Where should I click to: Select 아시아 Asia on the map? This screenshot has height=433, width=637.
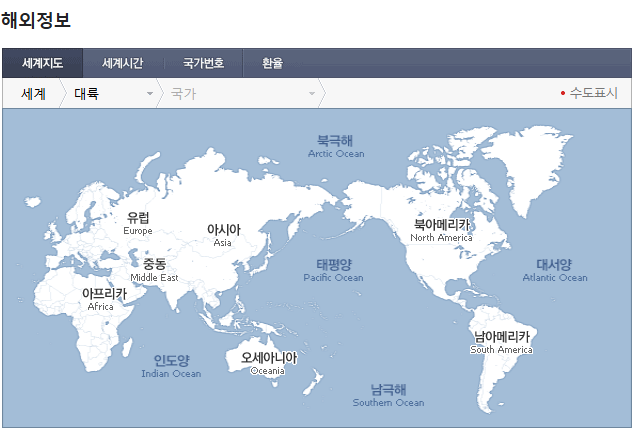223,235
